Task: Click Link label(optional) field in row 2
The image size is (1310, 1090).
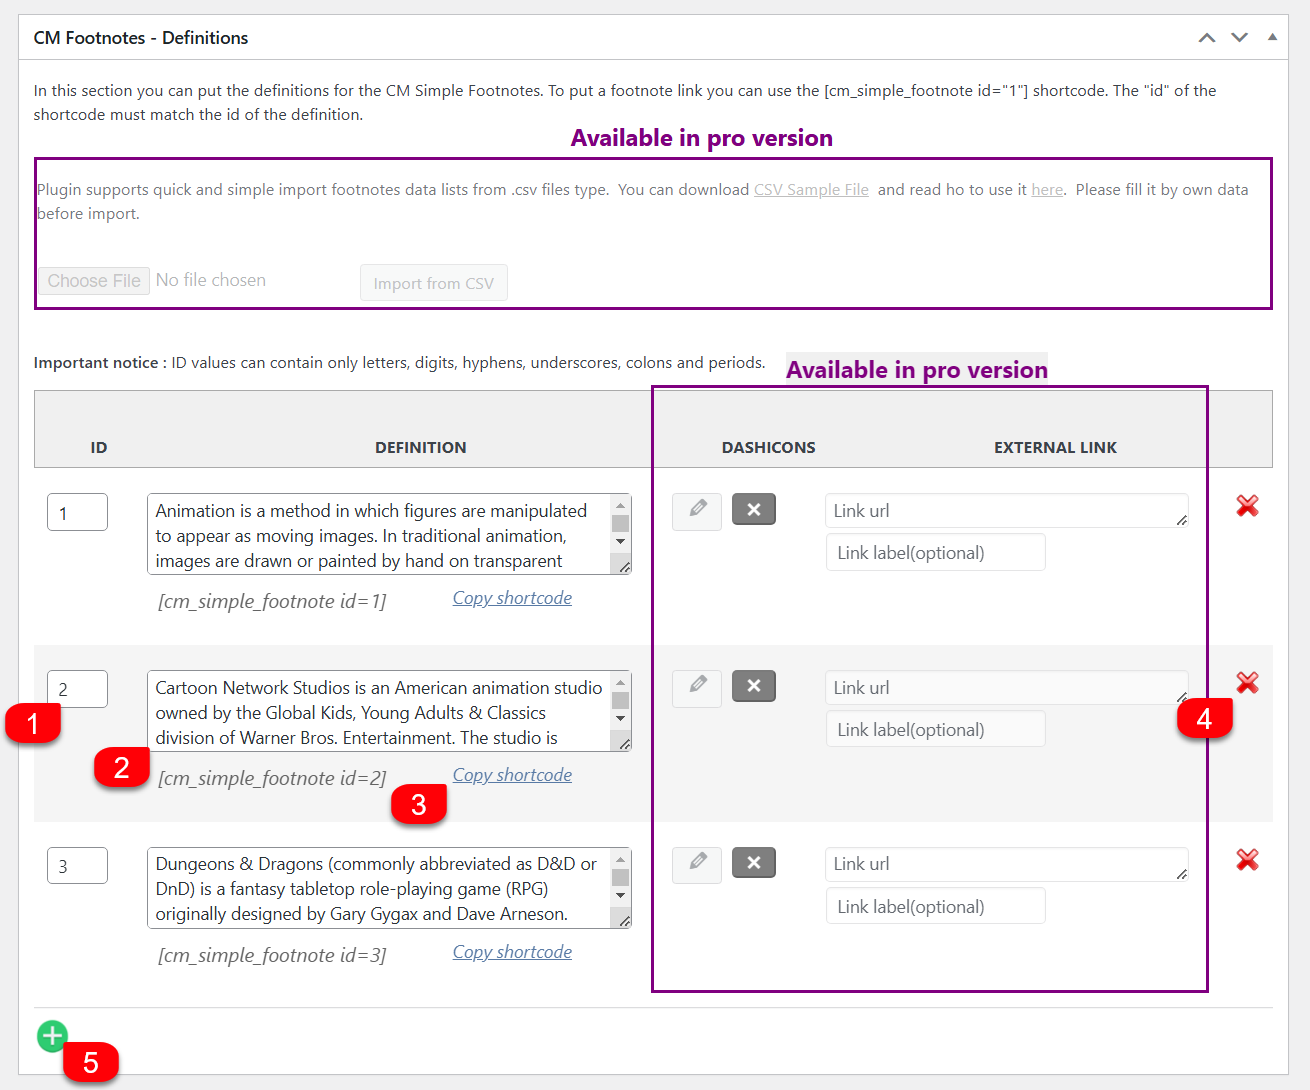Action: [x=936, y=729]
